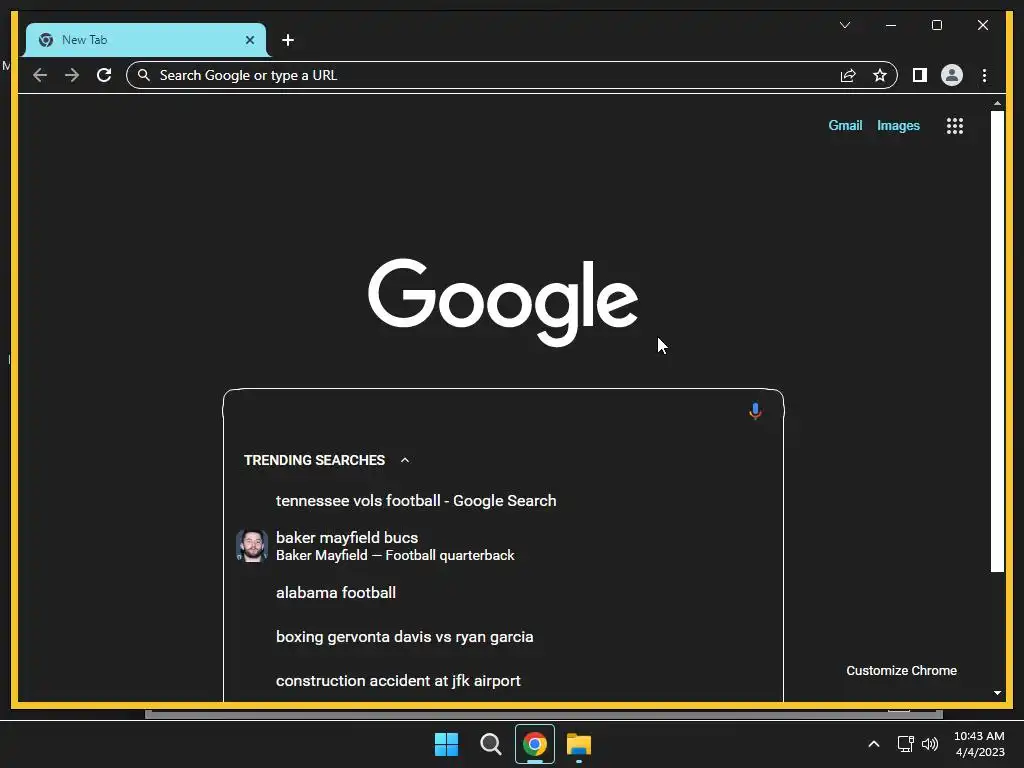Open File Explorer from taskbar

tap(579, 744)
